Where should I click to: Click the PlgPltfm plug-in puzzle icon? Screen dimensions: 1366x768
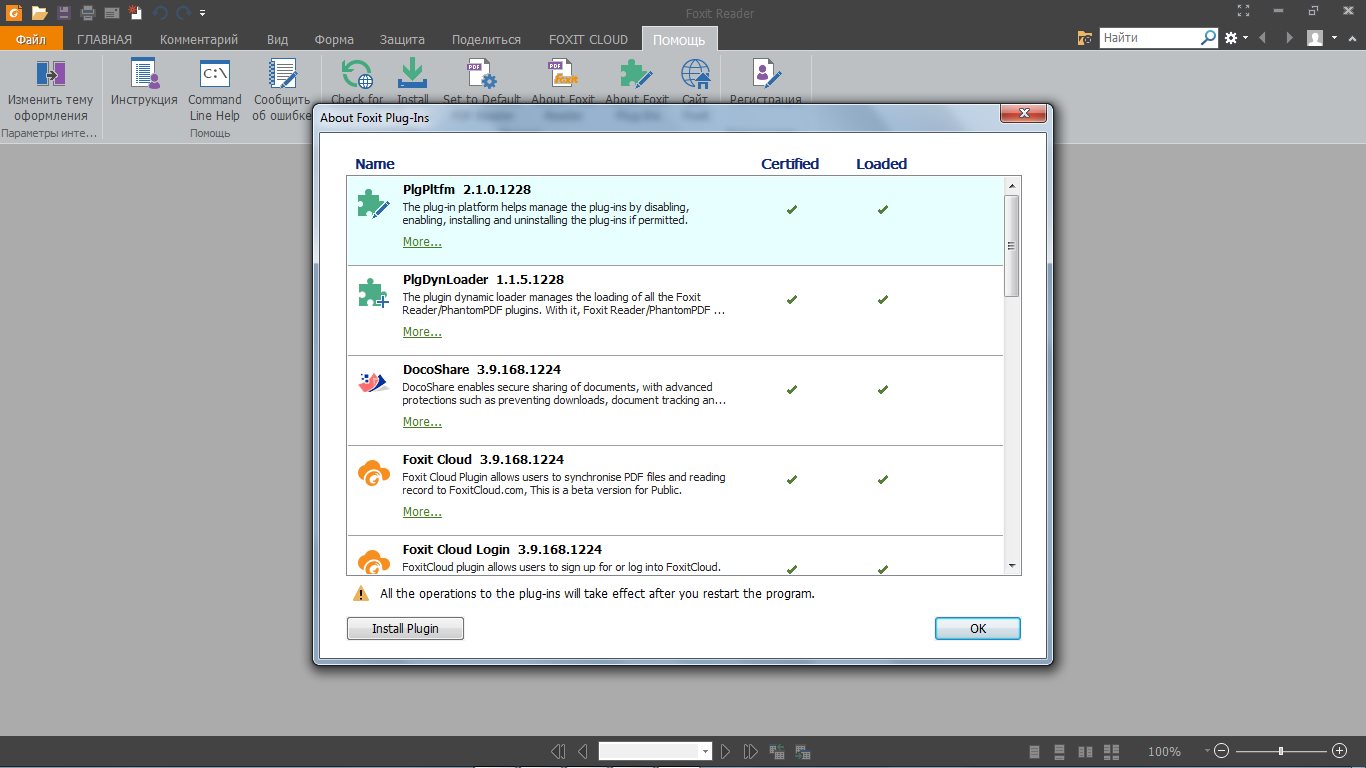(x=373, y=204)
